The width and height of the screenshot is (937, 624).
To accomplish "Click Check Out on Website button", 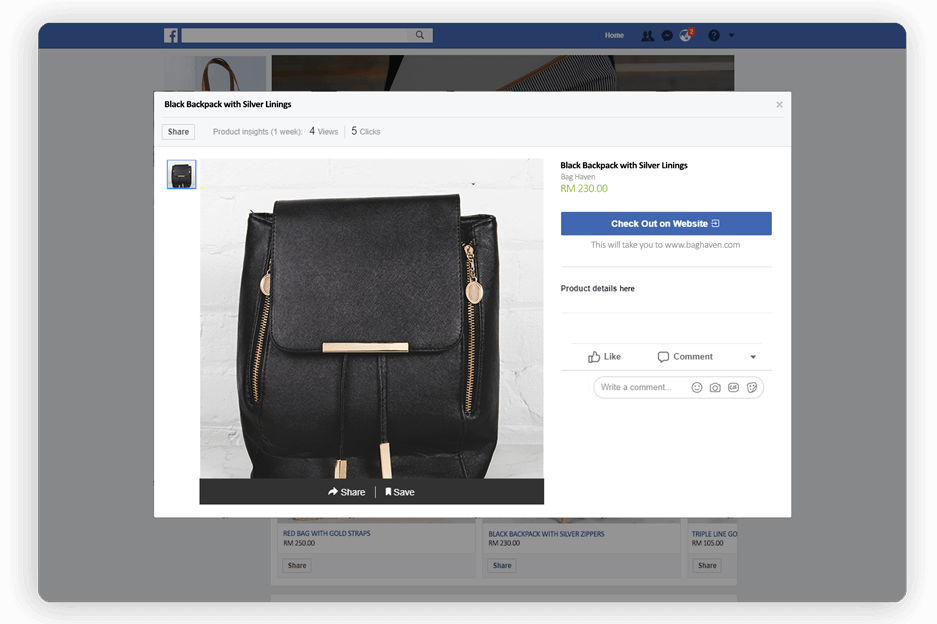I will click(x=666, y=224).
